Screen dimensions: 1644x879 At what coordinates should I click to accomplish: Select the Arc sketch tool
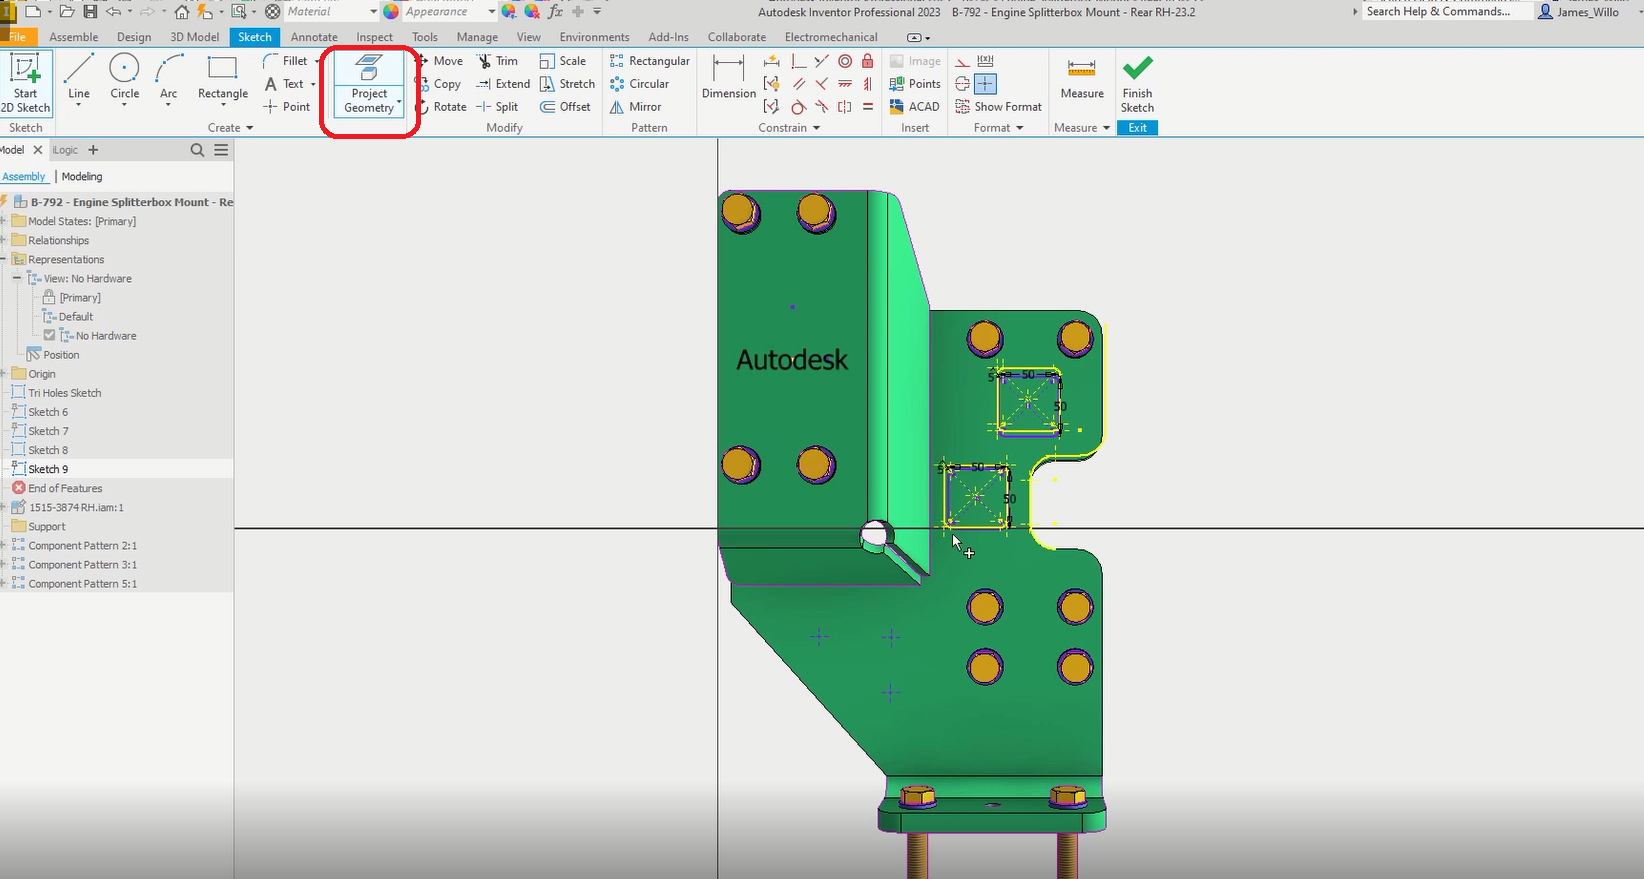(x=168, y=79)
